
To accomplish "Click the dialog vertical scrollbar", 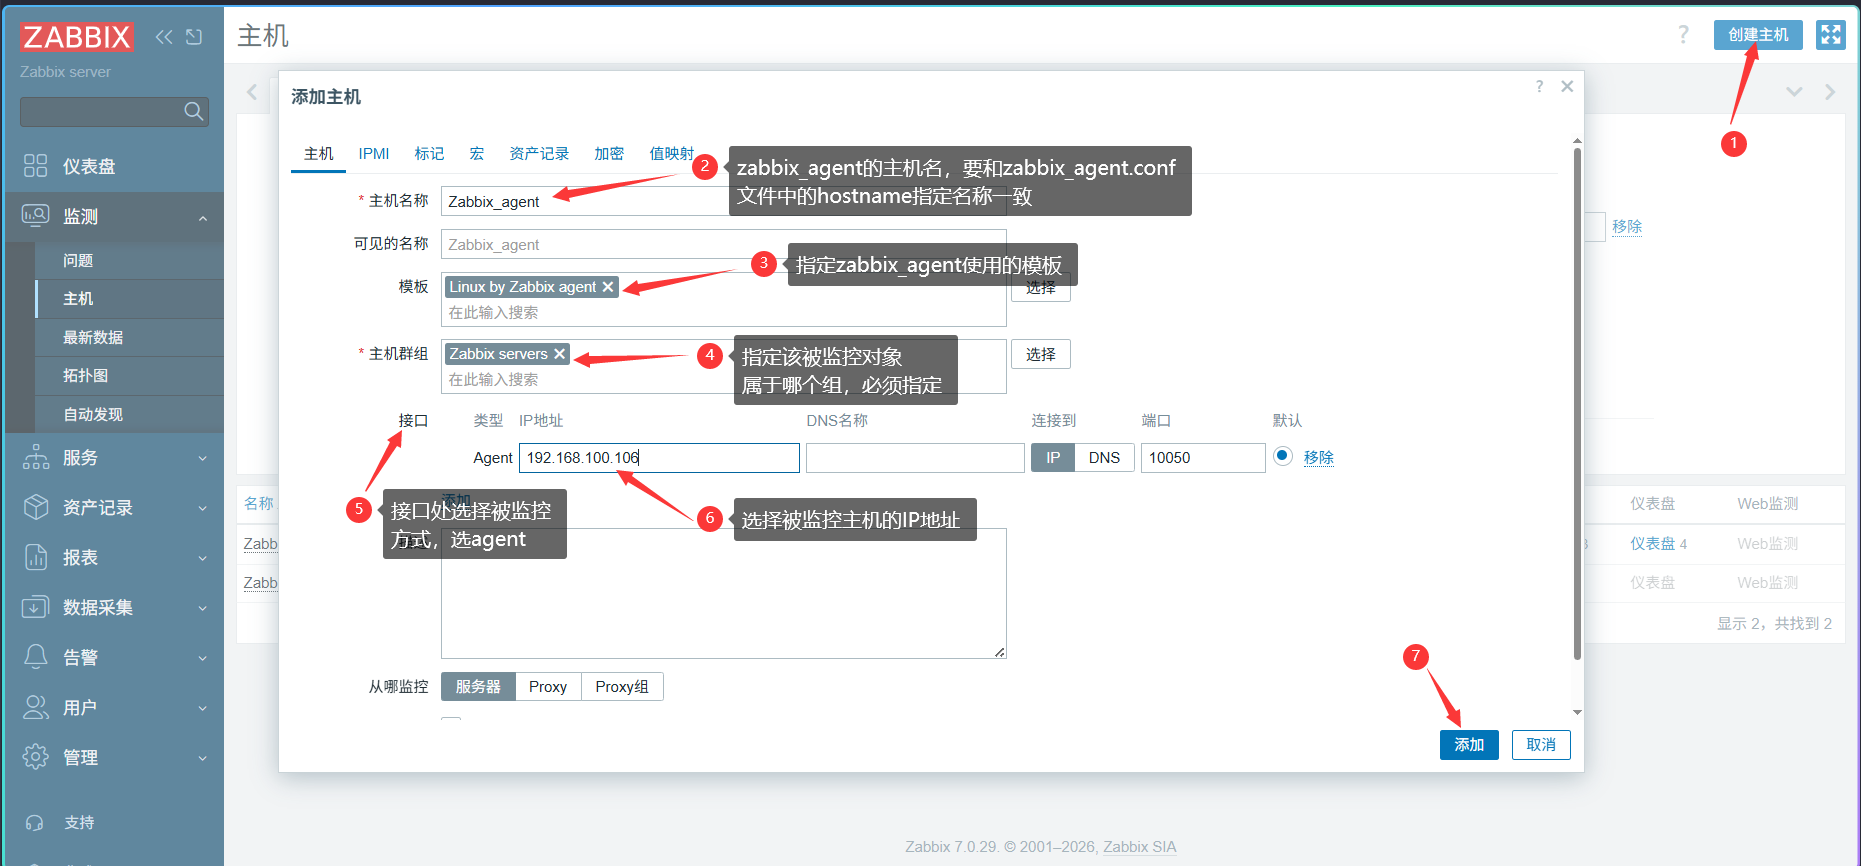I will click(x=1577, y=405).
